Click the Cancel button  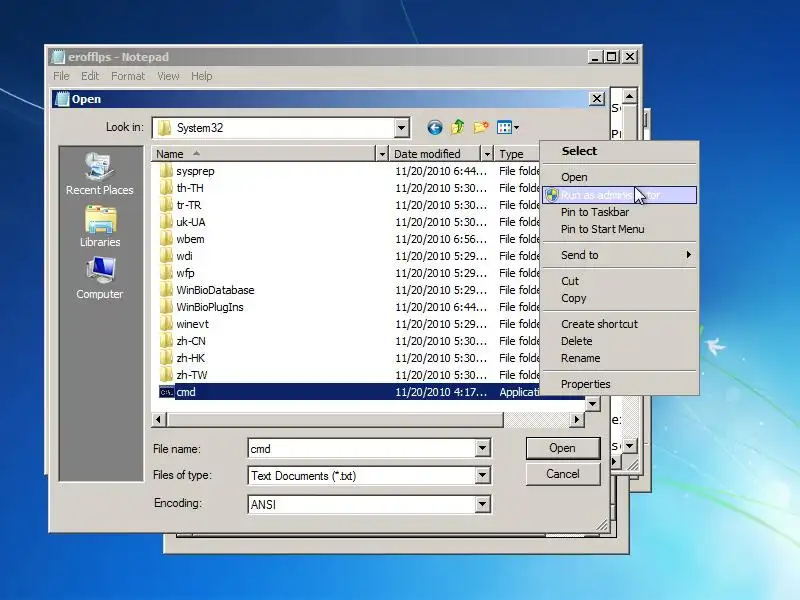563,474
